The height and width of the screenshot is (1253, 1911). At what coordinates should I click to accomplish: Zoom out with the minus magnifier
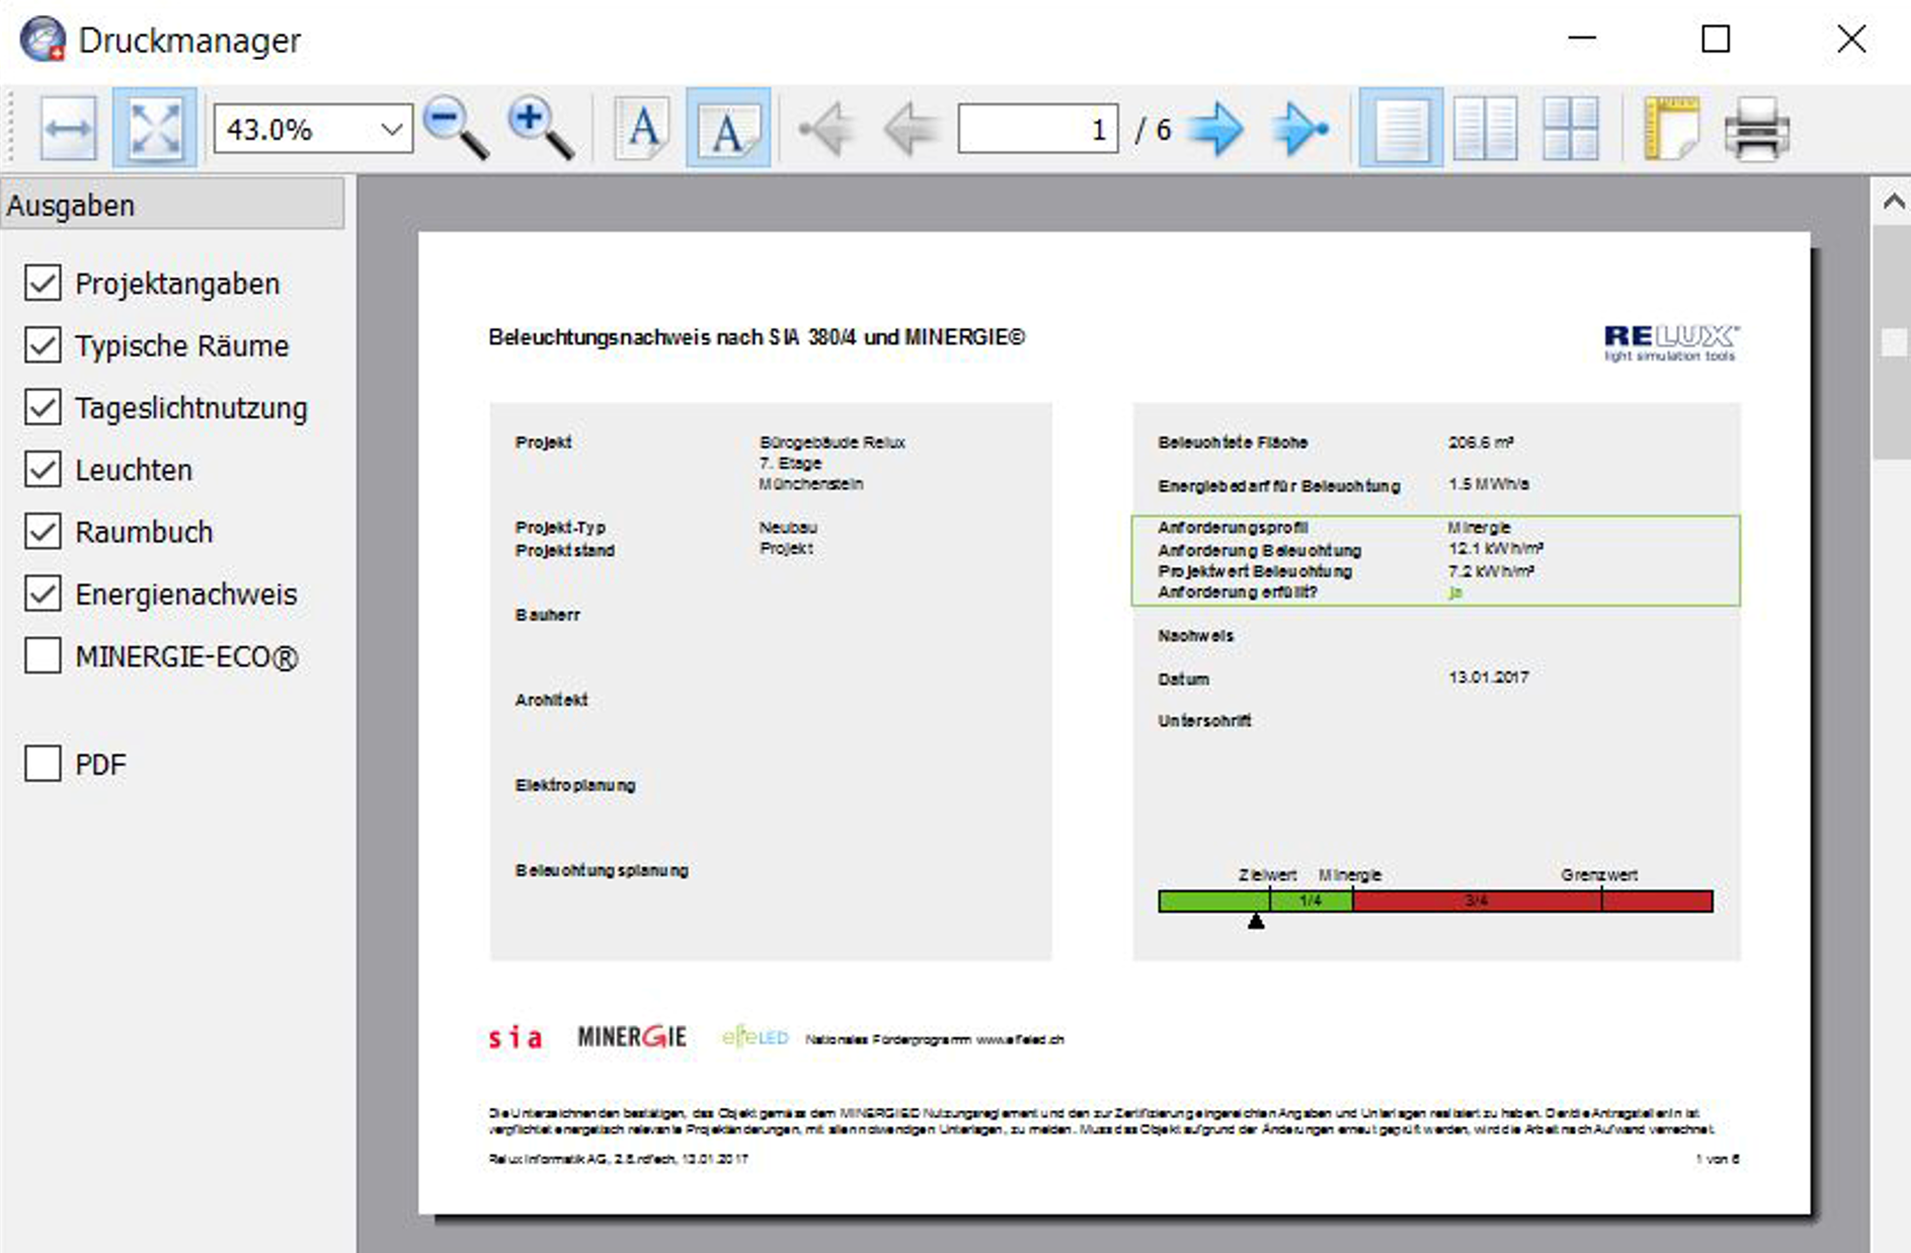[456, 129]
